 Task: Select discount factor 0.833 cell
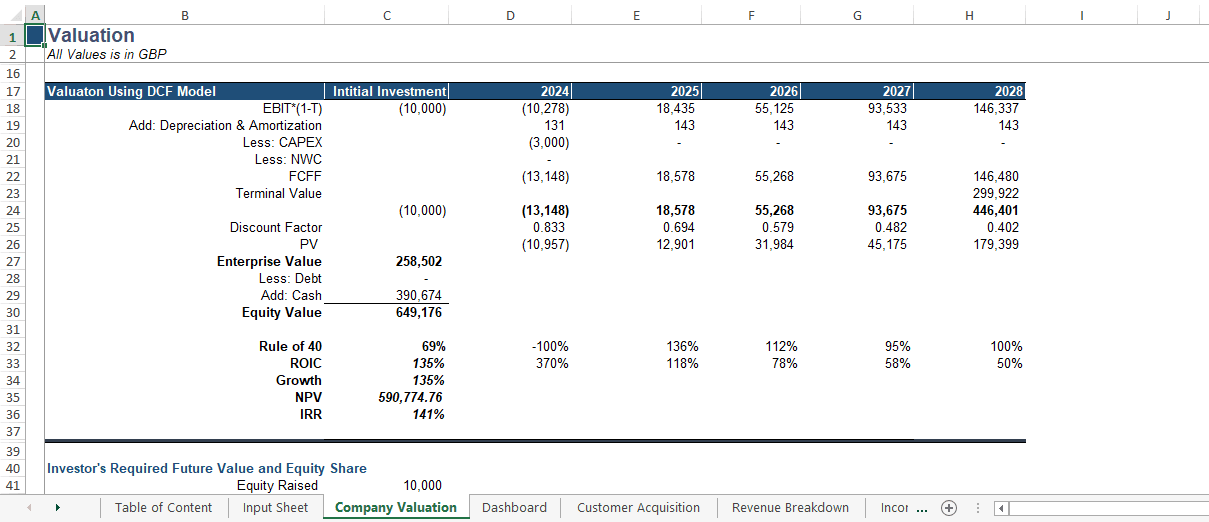click(x=549, y=227)
